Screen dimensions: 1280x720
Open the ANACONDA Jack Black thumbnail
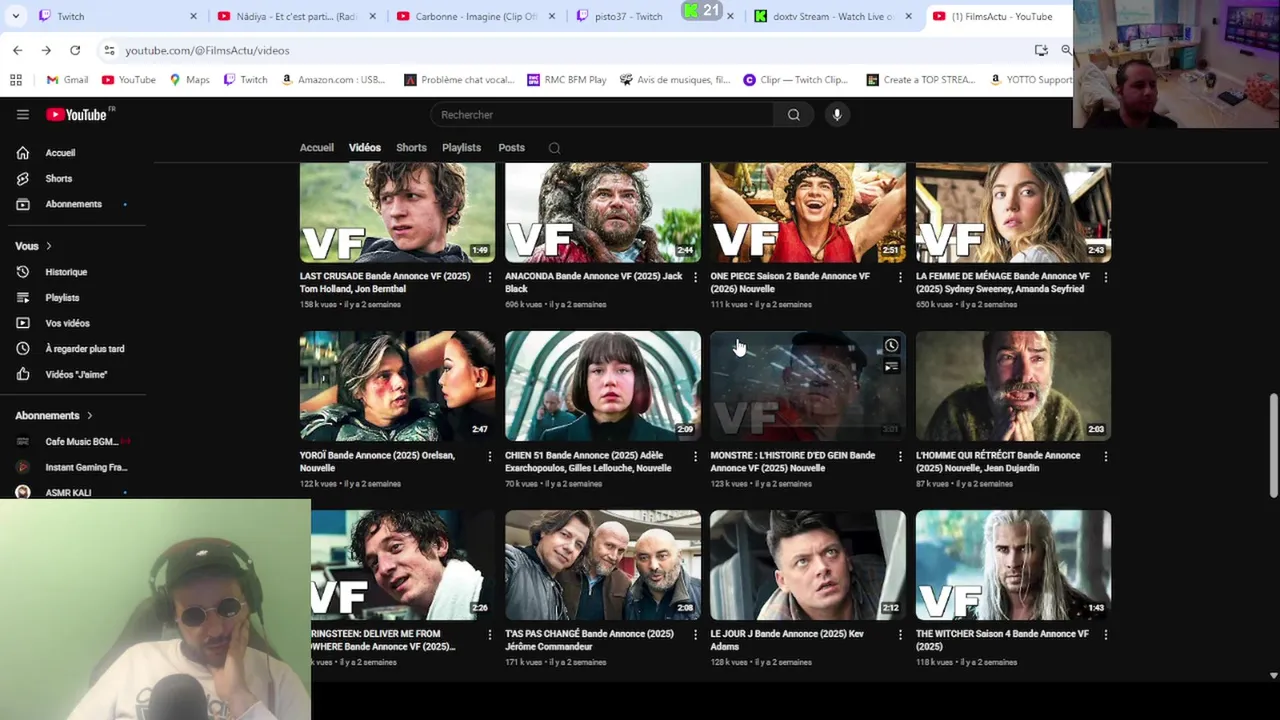(x=603, y=212)
